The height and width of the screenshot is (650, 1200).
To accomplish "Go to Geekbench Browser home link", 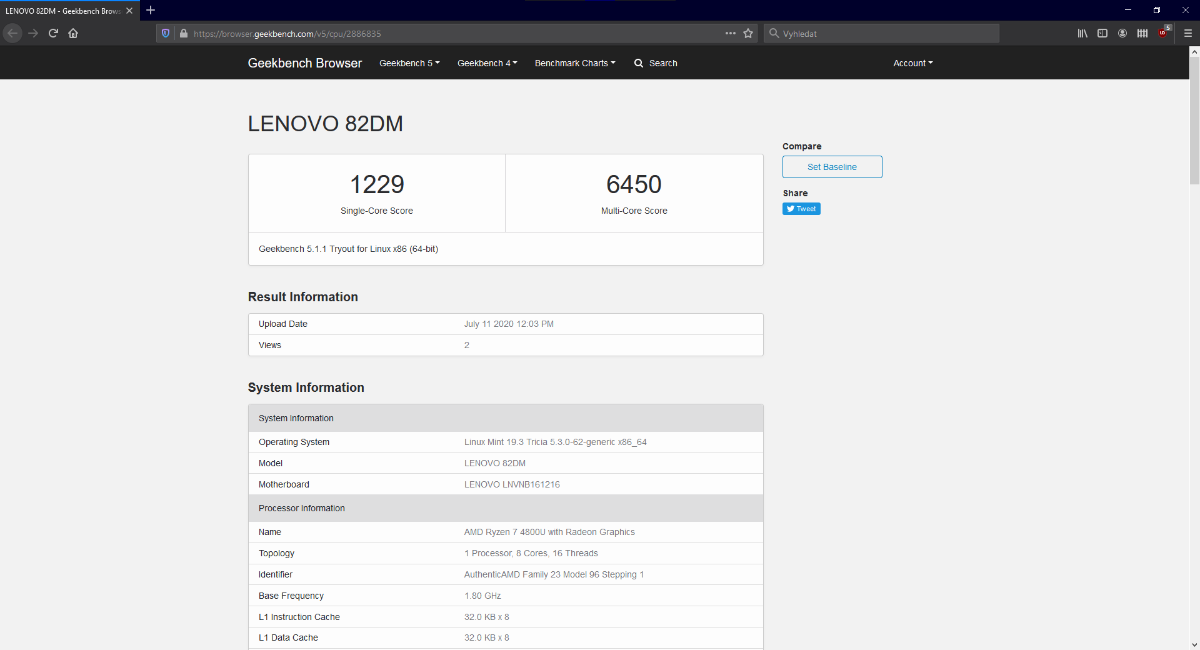I will click(x=305, y=63).
